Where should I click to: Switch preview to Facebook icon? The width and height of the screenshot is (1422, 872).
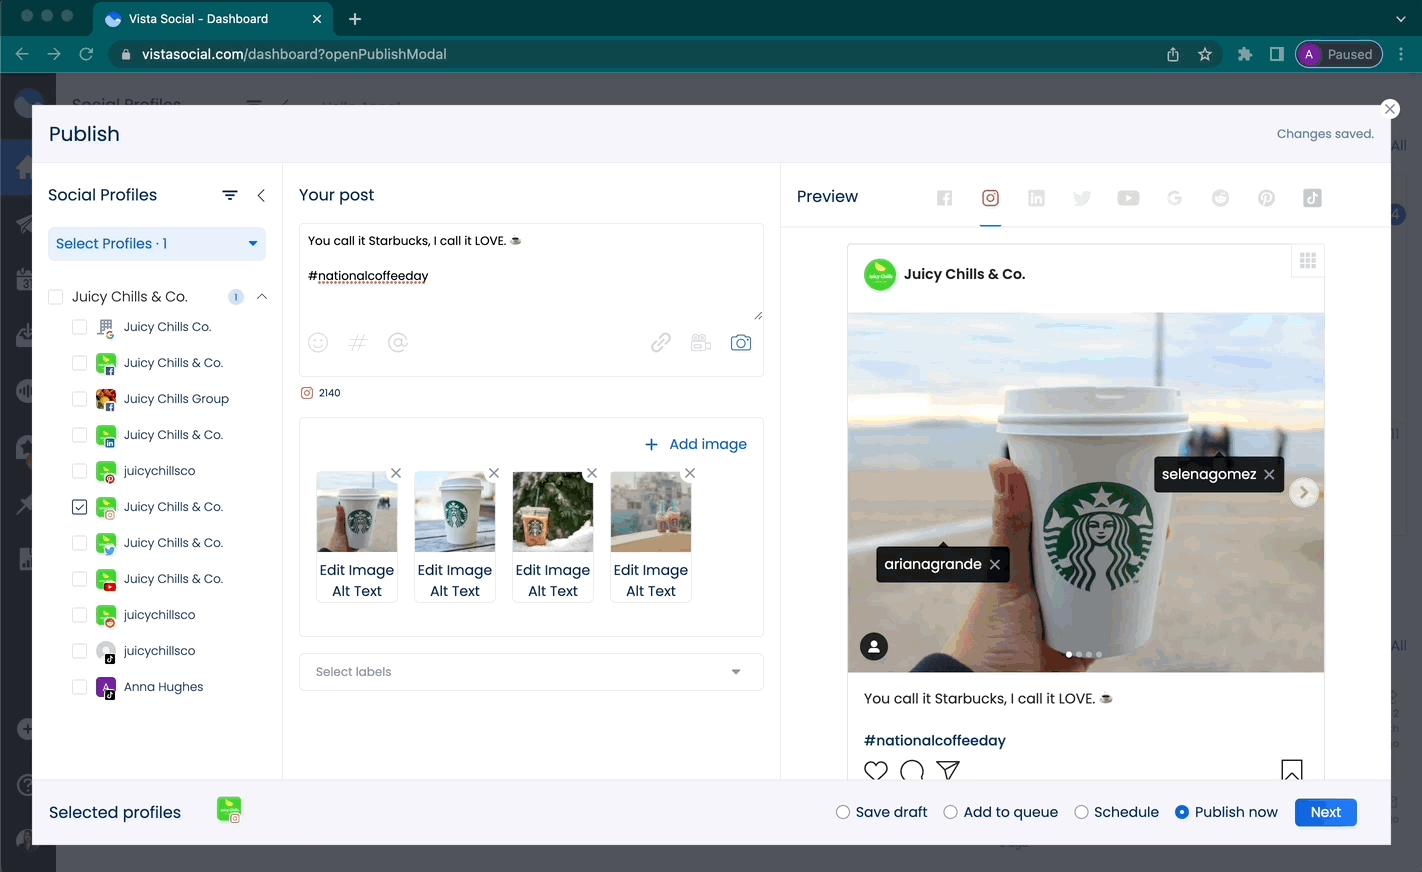pos(944,198)
